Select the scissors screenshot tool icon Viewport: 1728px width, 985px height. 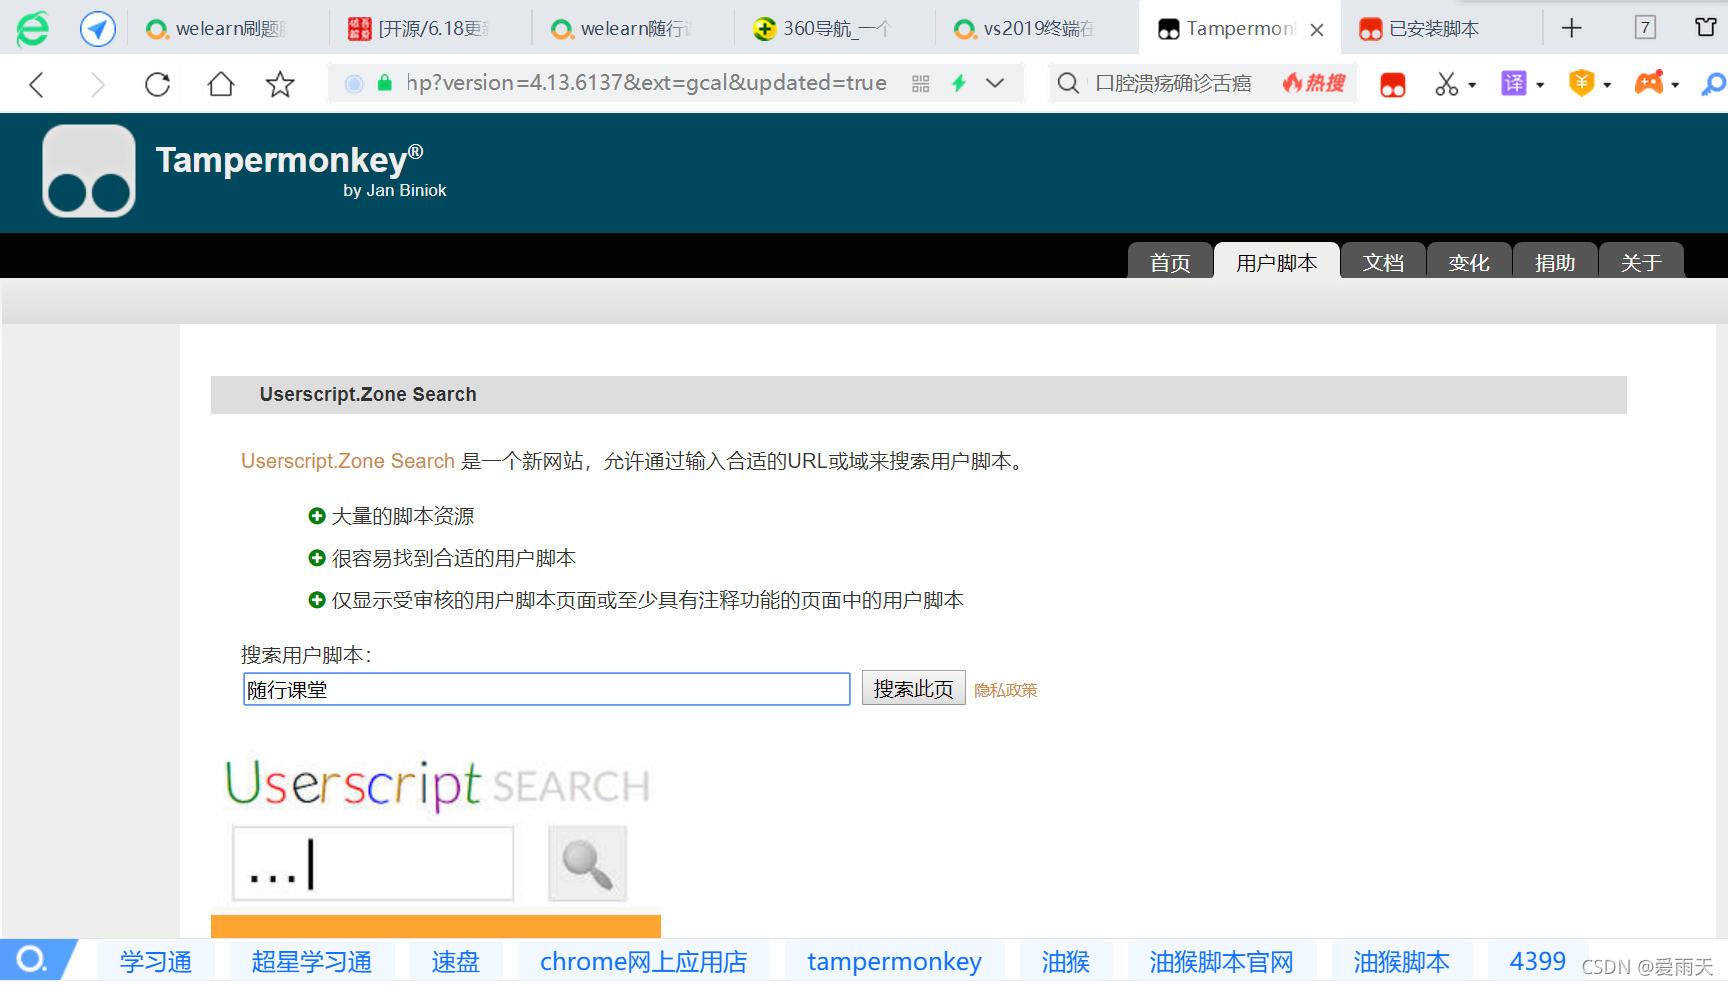(x=1446, y=84)
